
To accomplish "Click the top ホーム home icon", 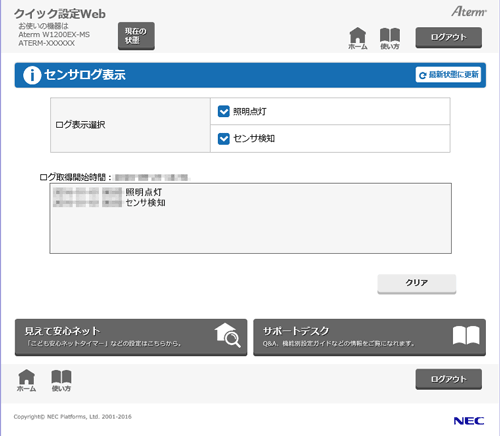I will point(358,38).
